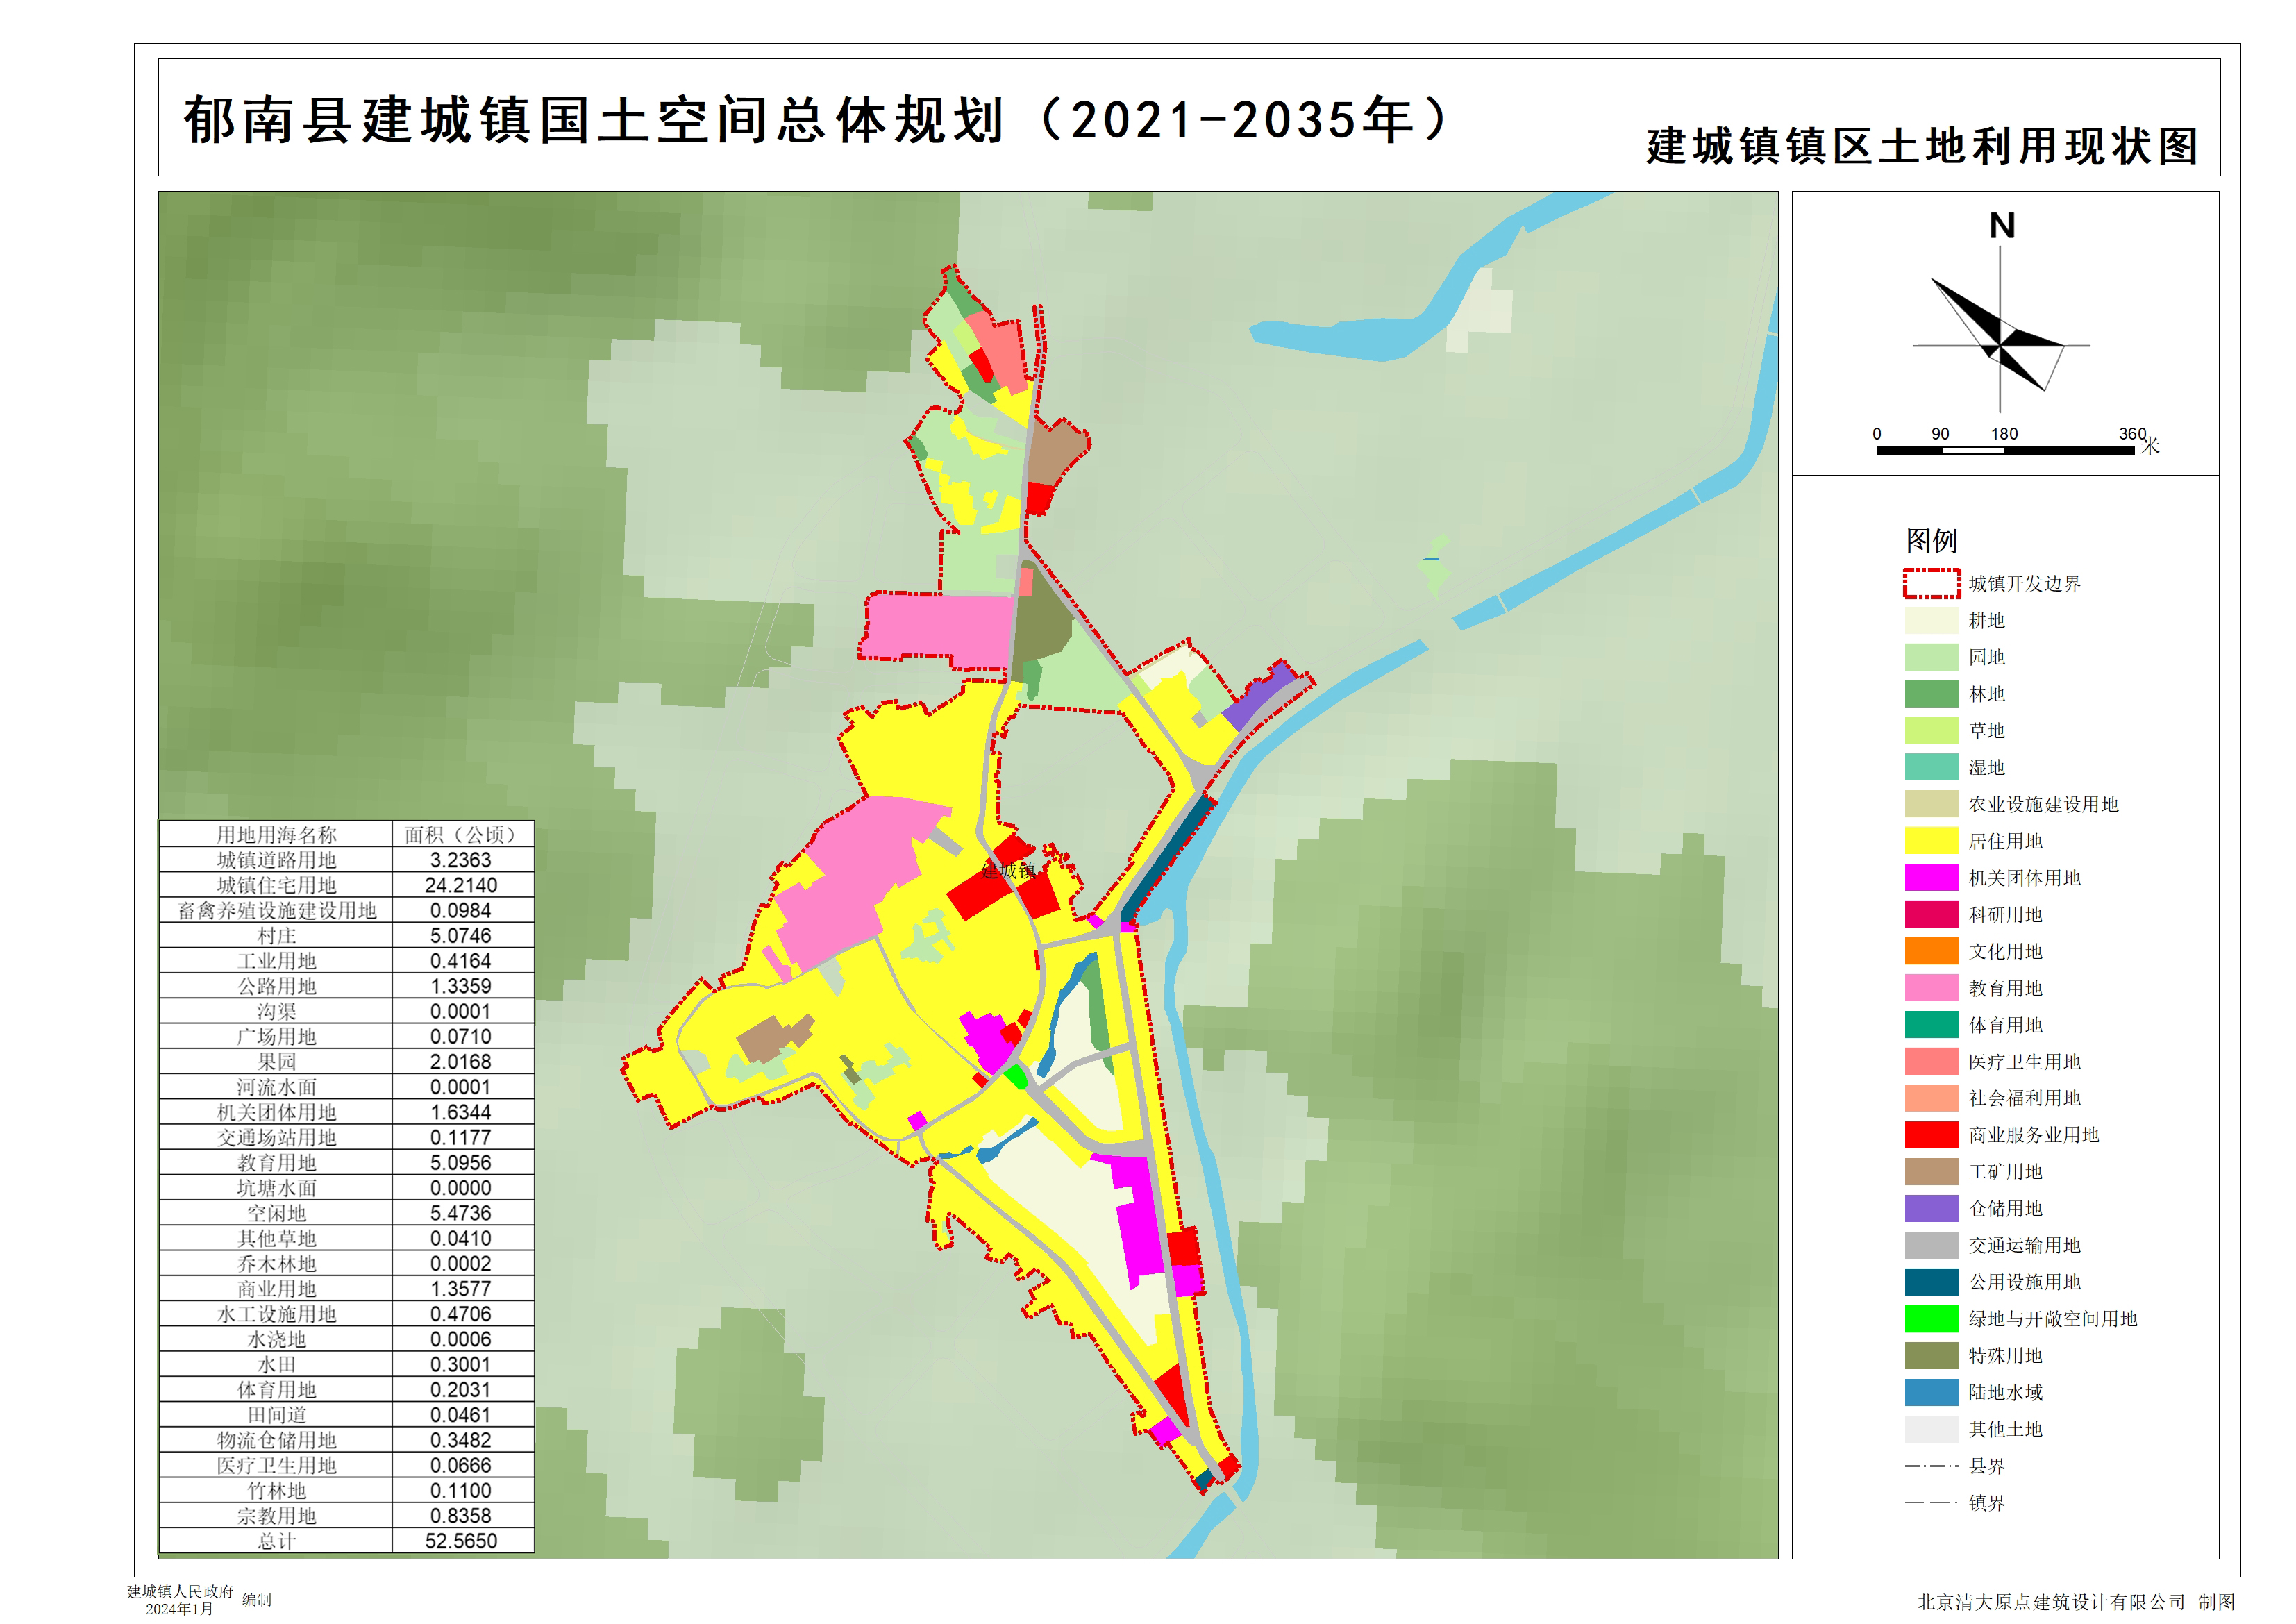Click the 总计 total row label
Image resolution: width=2296 pixels, height=1624 pixels.
(276, 1541)
